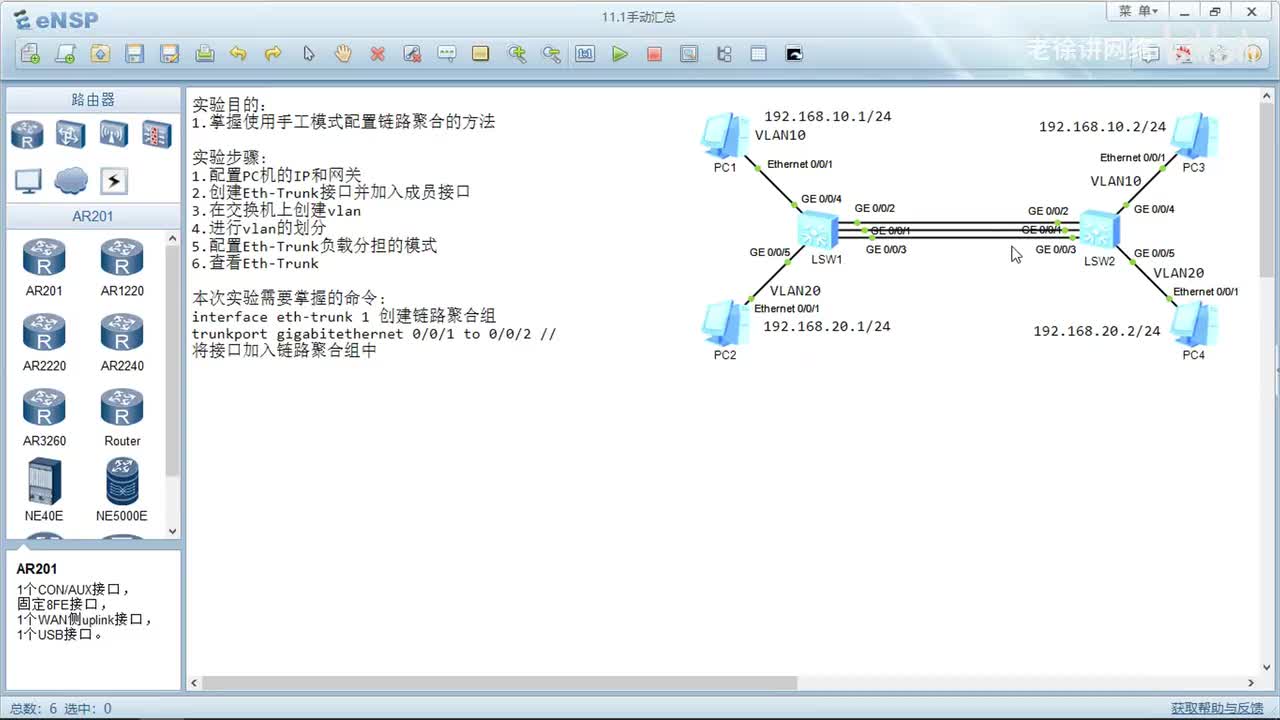Select PC1 in the topology
1280x720 pixels.
(724, 136)
